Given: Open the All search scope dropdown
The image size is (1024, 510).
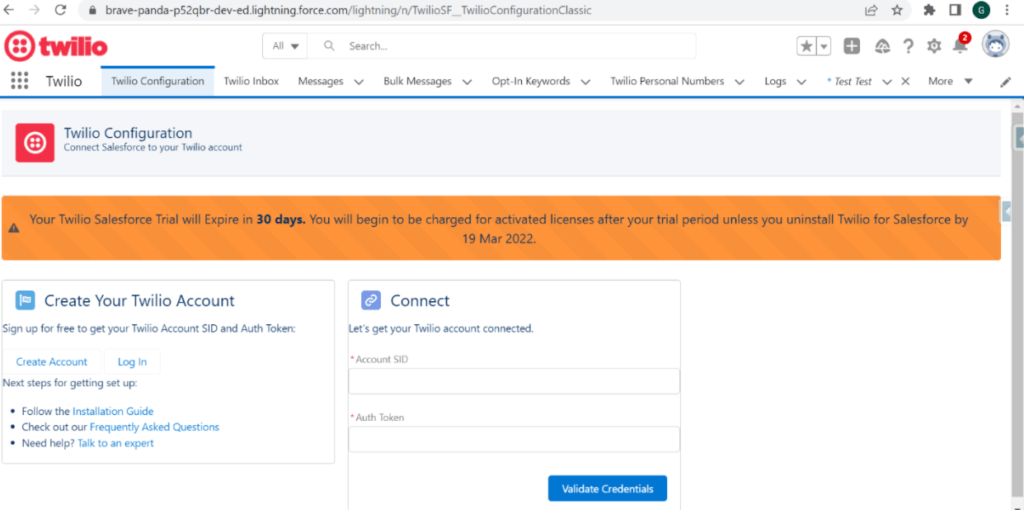Looking at the screenshot, I should pyautogui.click(x=285, y=46).
